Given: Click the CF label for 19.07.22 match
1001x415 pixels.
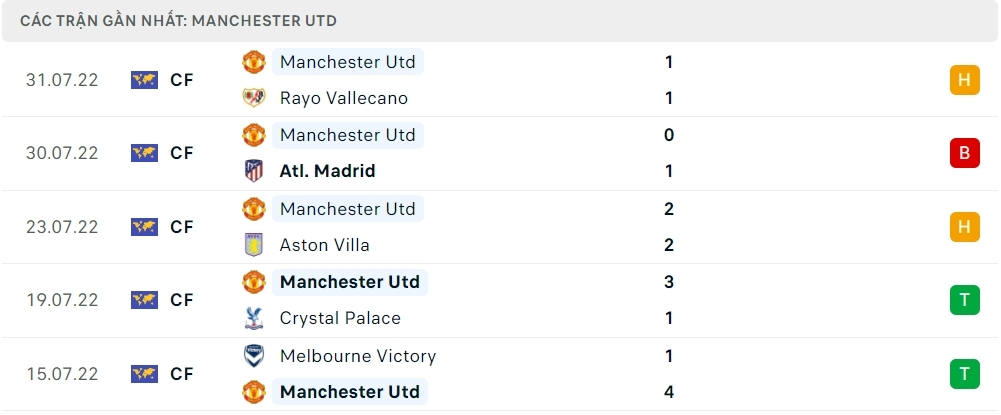Looking at the screenshot, I should tap(182, 300).
